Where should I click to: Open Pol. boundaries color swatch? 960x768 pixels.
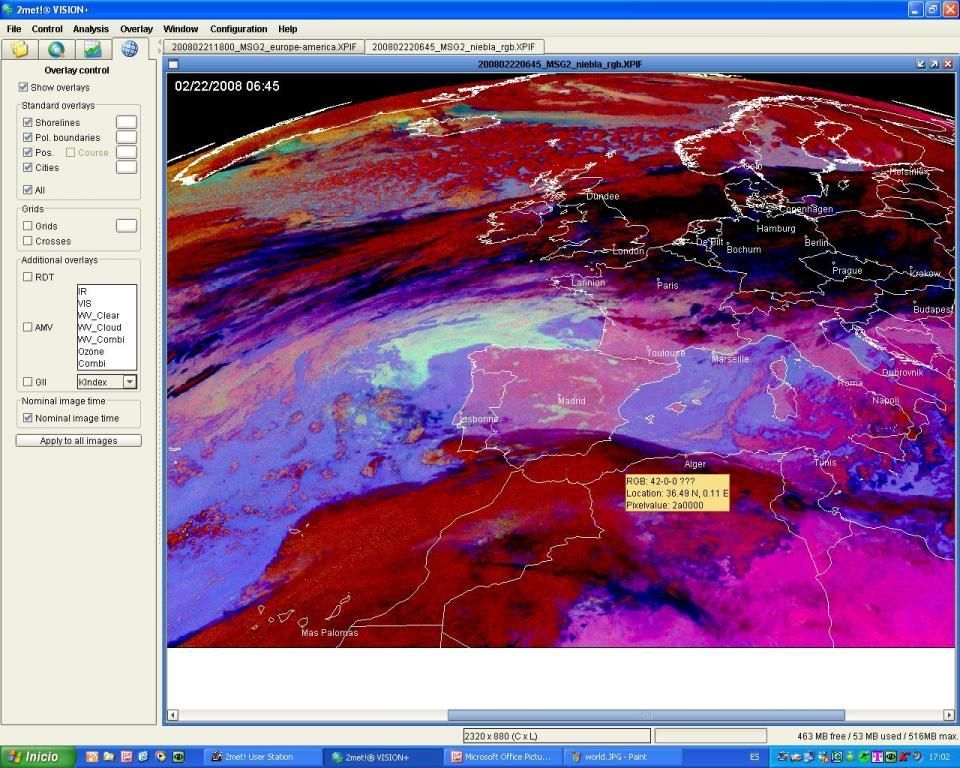pos(126,137)
